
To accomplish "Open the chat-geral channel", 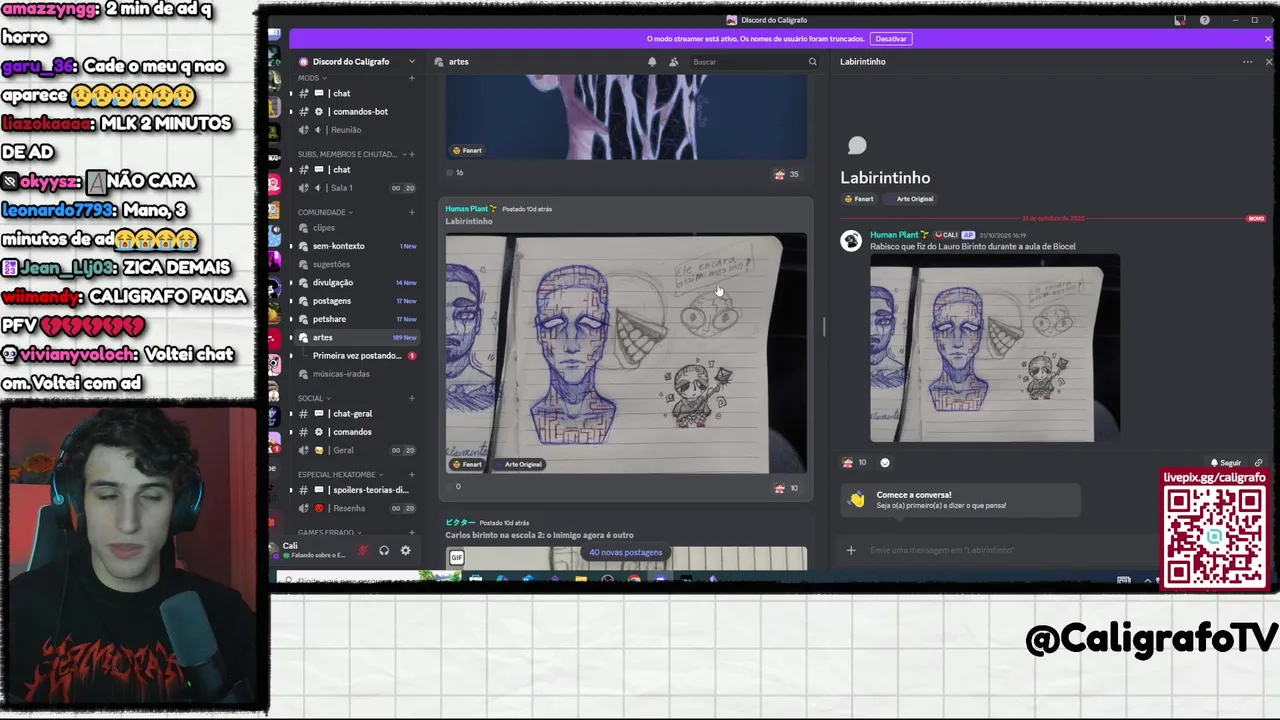I will (x=355, y=414).
